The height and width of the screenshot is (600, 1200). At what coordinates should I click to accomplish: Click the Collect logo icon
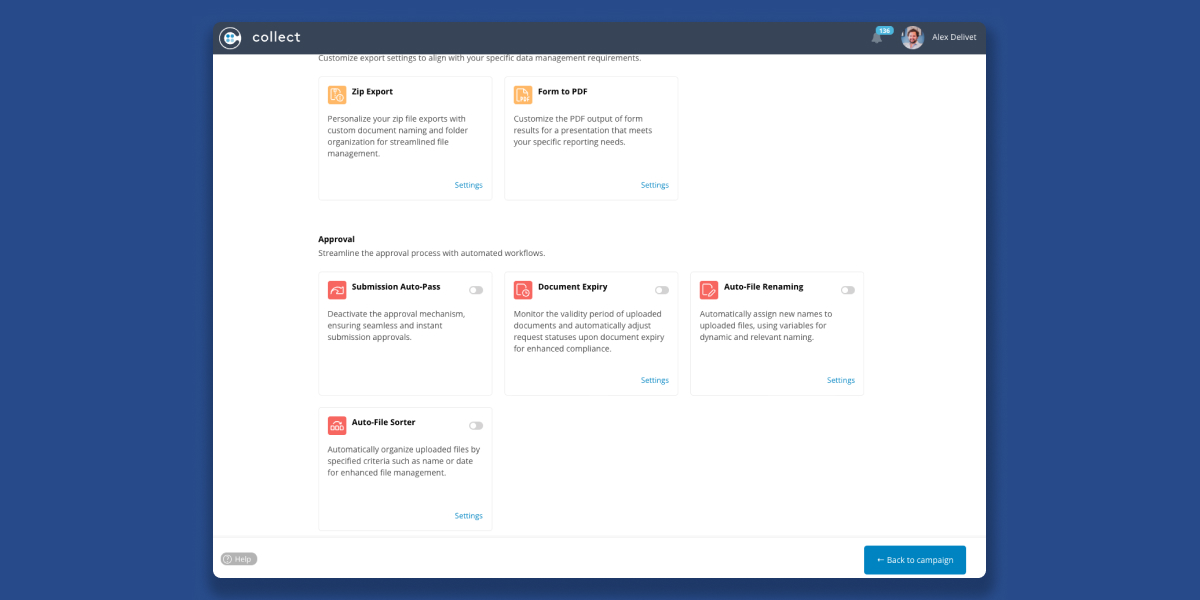(x=231, y=38)
